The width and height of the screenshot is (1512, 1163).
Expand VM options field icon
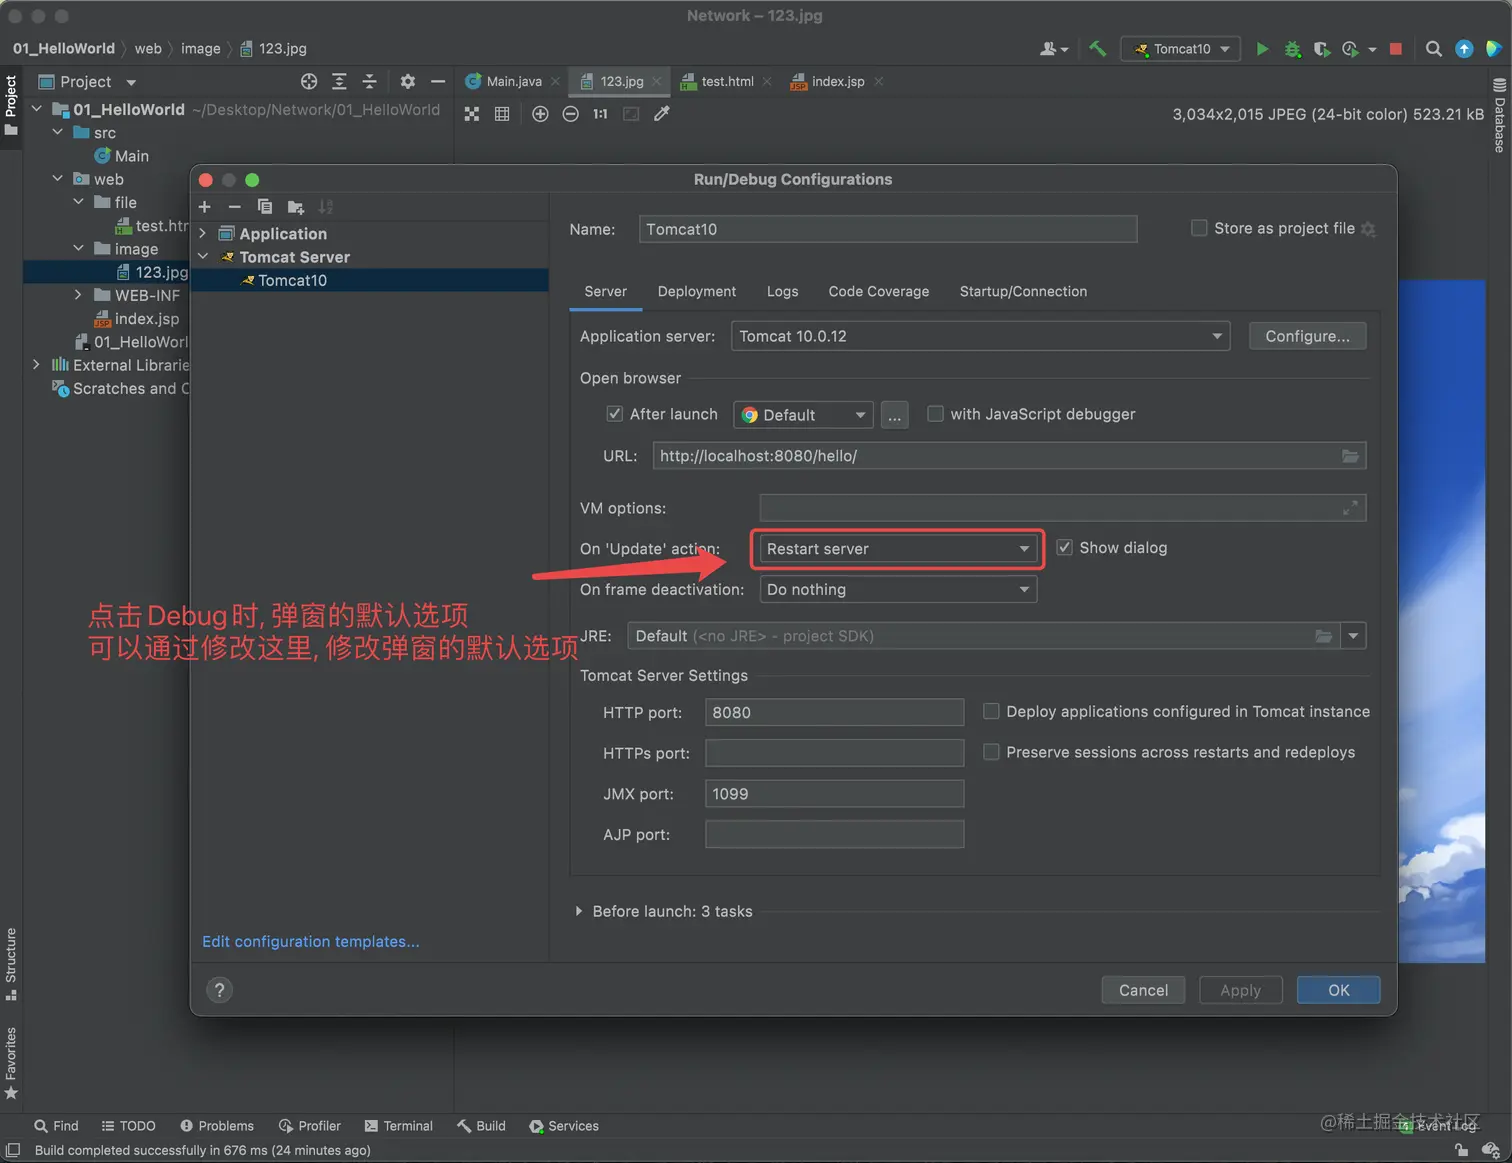pos(1350,508)
